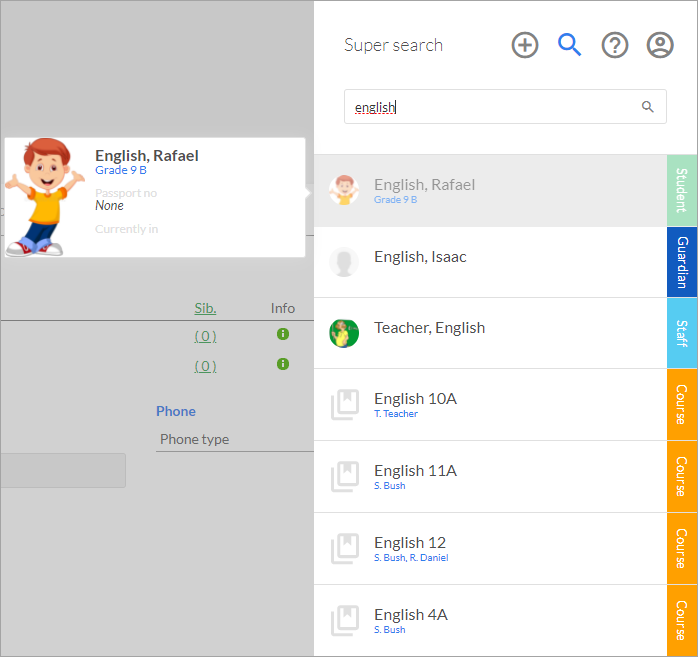Click English, Rafael name in preview card
The width and height of the screenshot is (698, 657).
(x=147, y=156)
